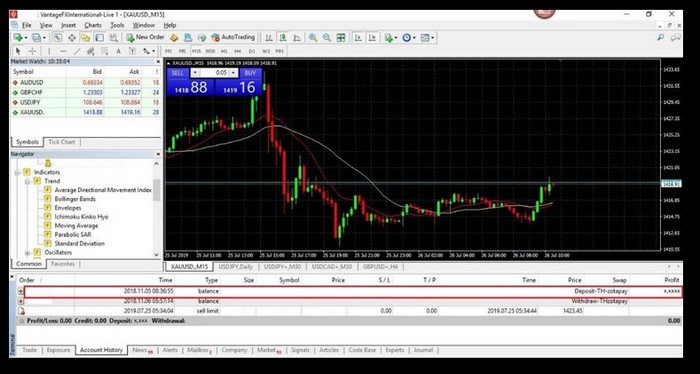
Task: Switch to the Trade terminal tab
Action: coord(29,350)
